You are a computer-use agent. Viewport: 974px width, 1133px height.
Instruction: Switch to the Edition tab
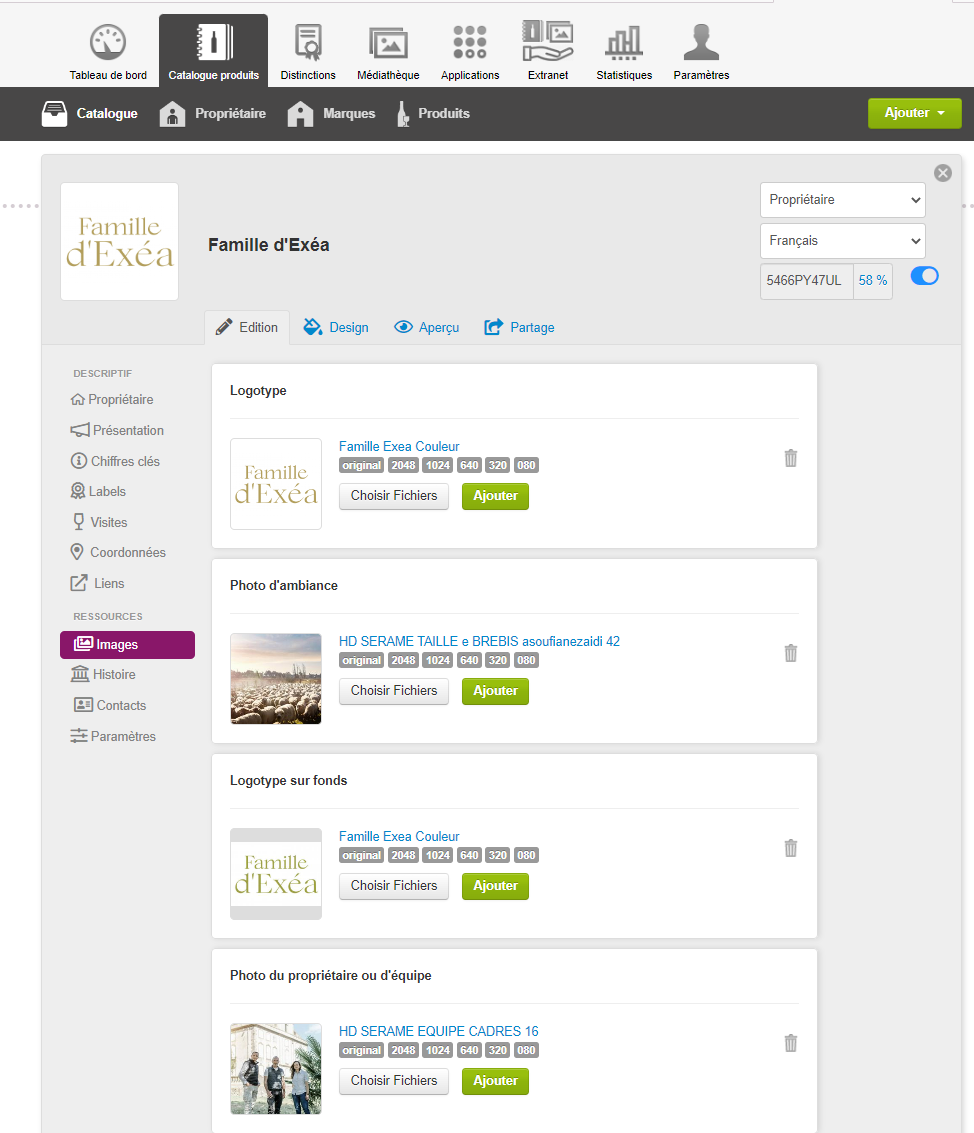point(247,327)
